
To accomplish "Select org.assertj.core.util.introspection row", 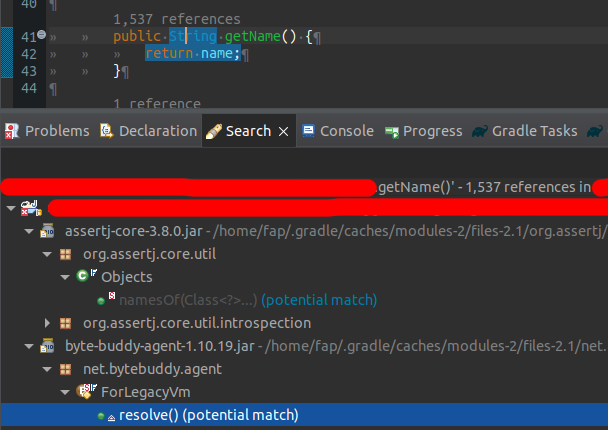I will (197, 323).
